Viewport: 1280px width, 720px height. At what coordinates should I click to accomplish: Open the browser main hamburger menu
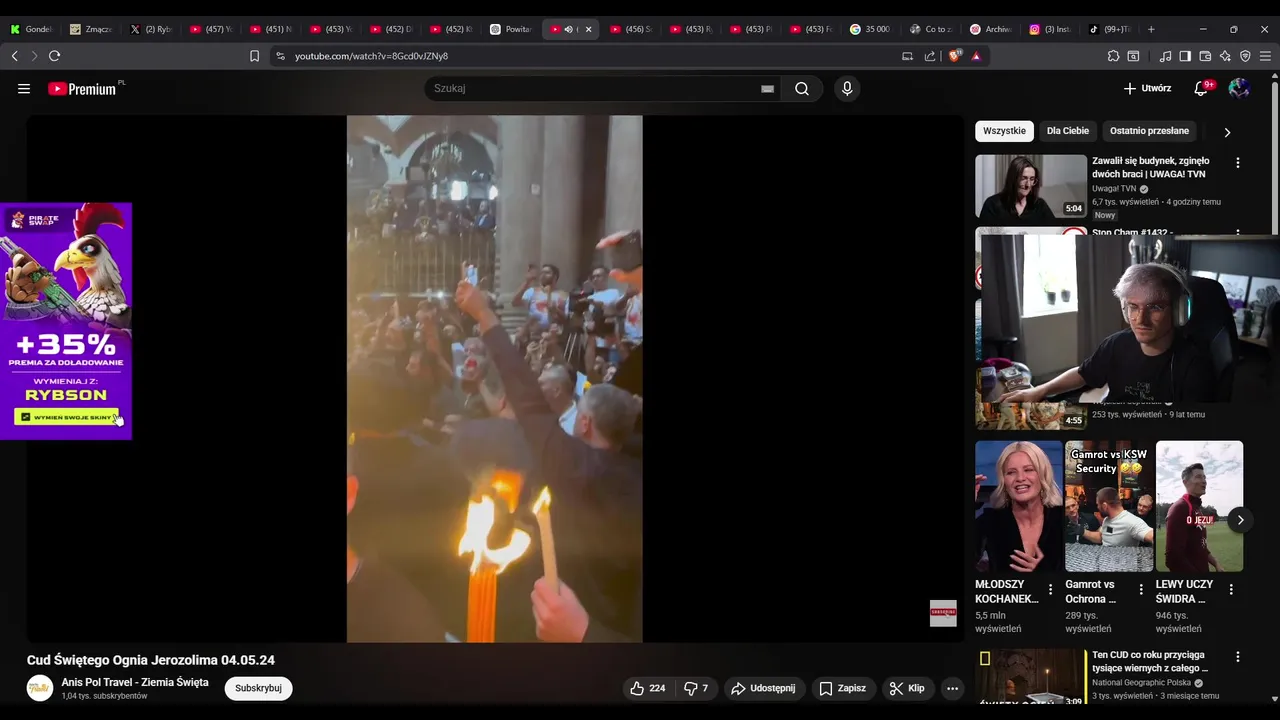coord(1265,56)
